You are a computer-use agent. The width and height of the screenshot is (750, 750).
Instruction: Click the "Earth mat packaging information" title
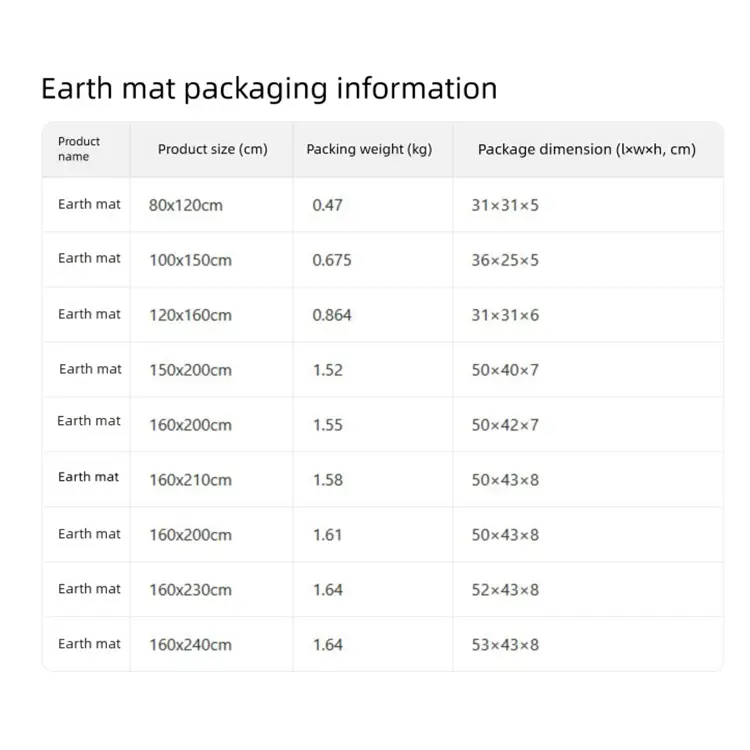tap(269, 88)
